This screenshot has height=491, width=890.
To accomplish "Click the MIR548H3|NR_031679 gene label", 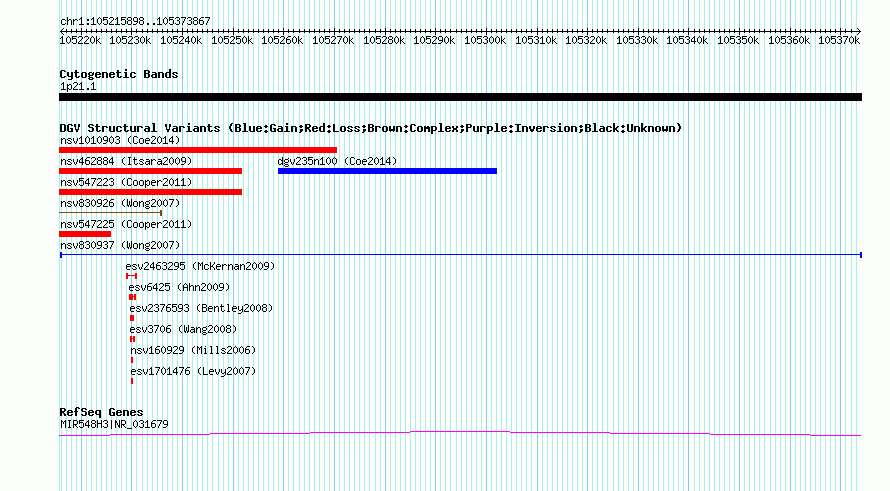I will 114,425.
